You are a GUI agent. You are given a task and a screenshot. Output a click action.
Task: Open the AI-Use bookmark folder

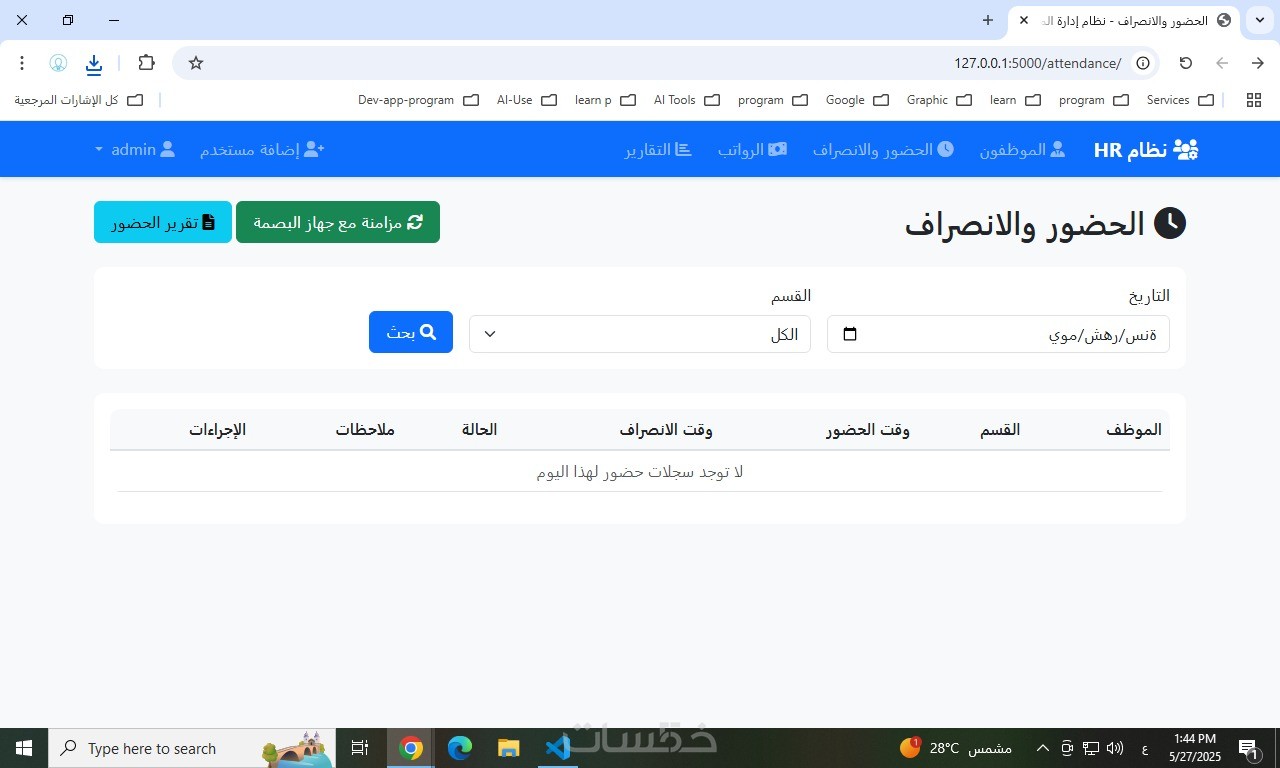(x=526, y=100)
